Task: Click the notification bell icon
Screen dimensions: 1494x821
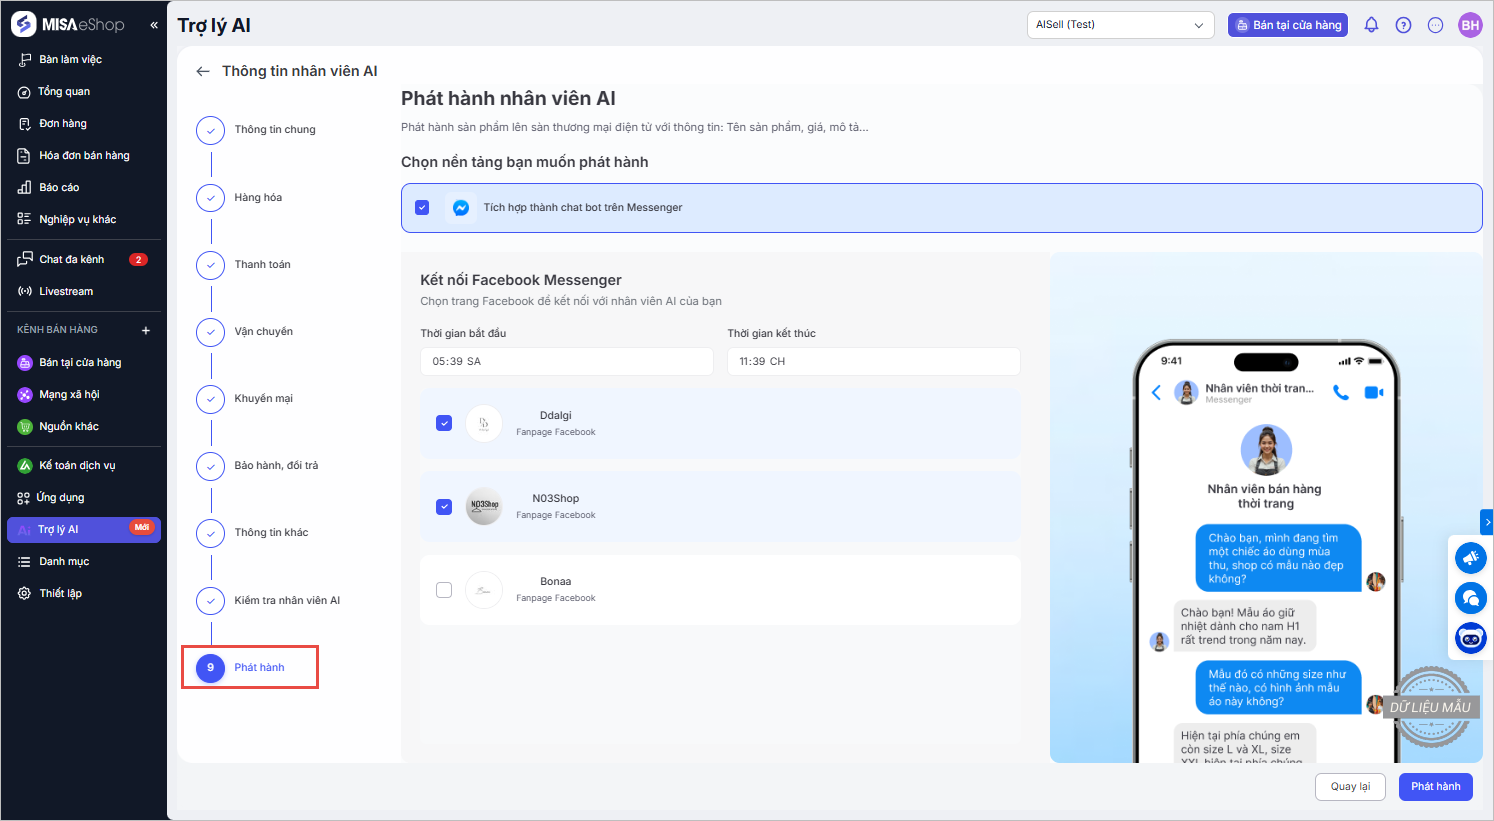Action: point(1371,25)
